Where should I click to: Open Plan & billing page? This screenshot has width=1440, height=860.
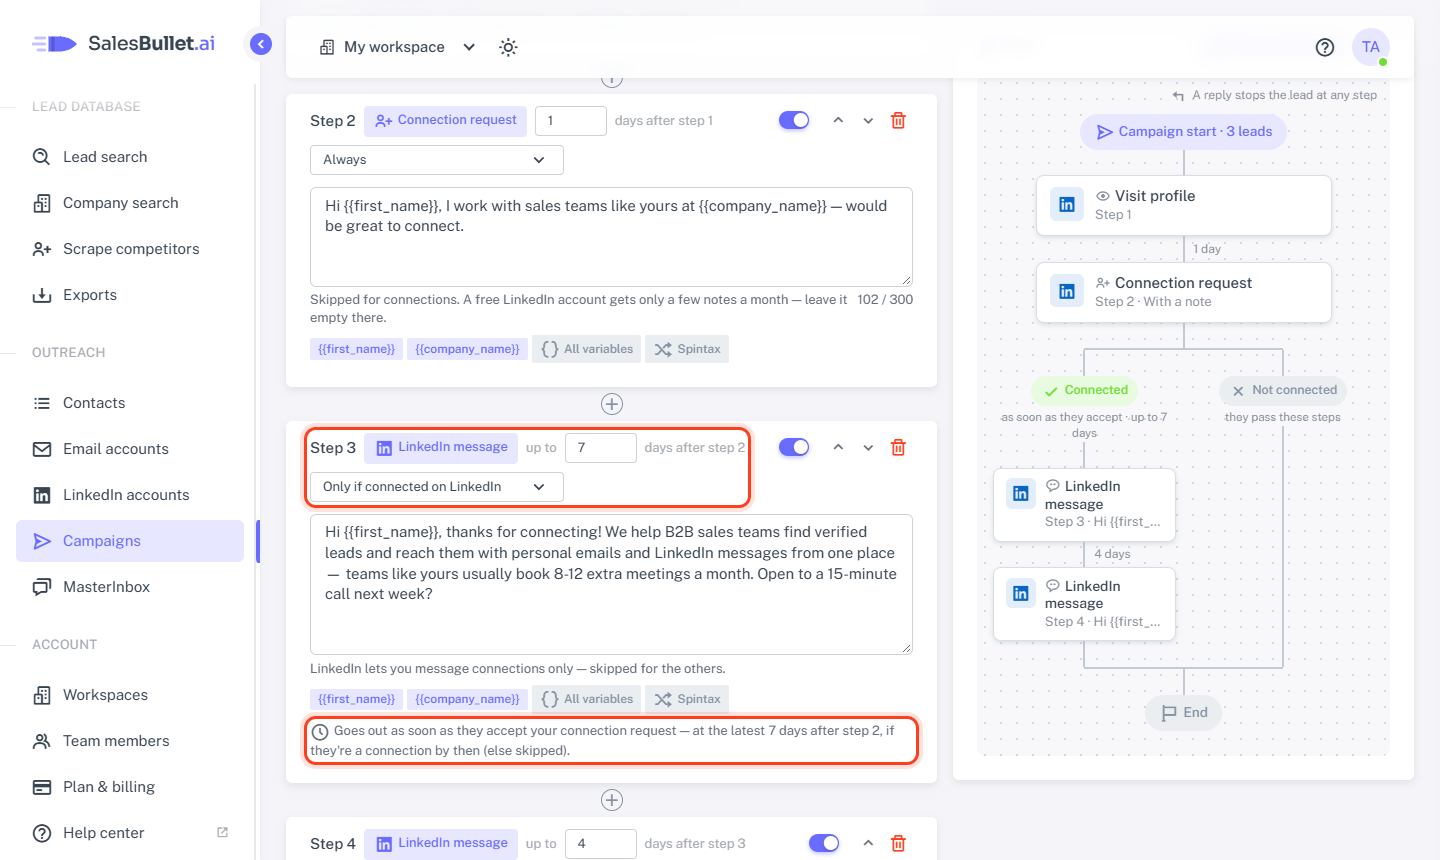point(130,787)
